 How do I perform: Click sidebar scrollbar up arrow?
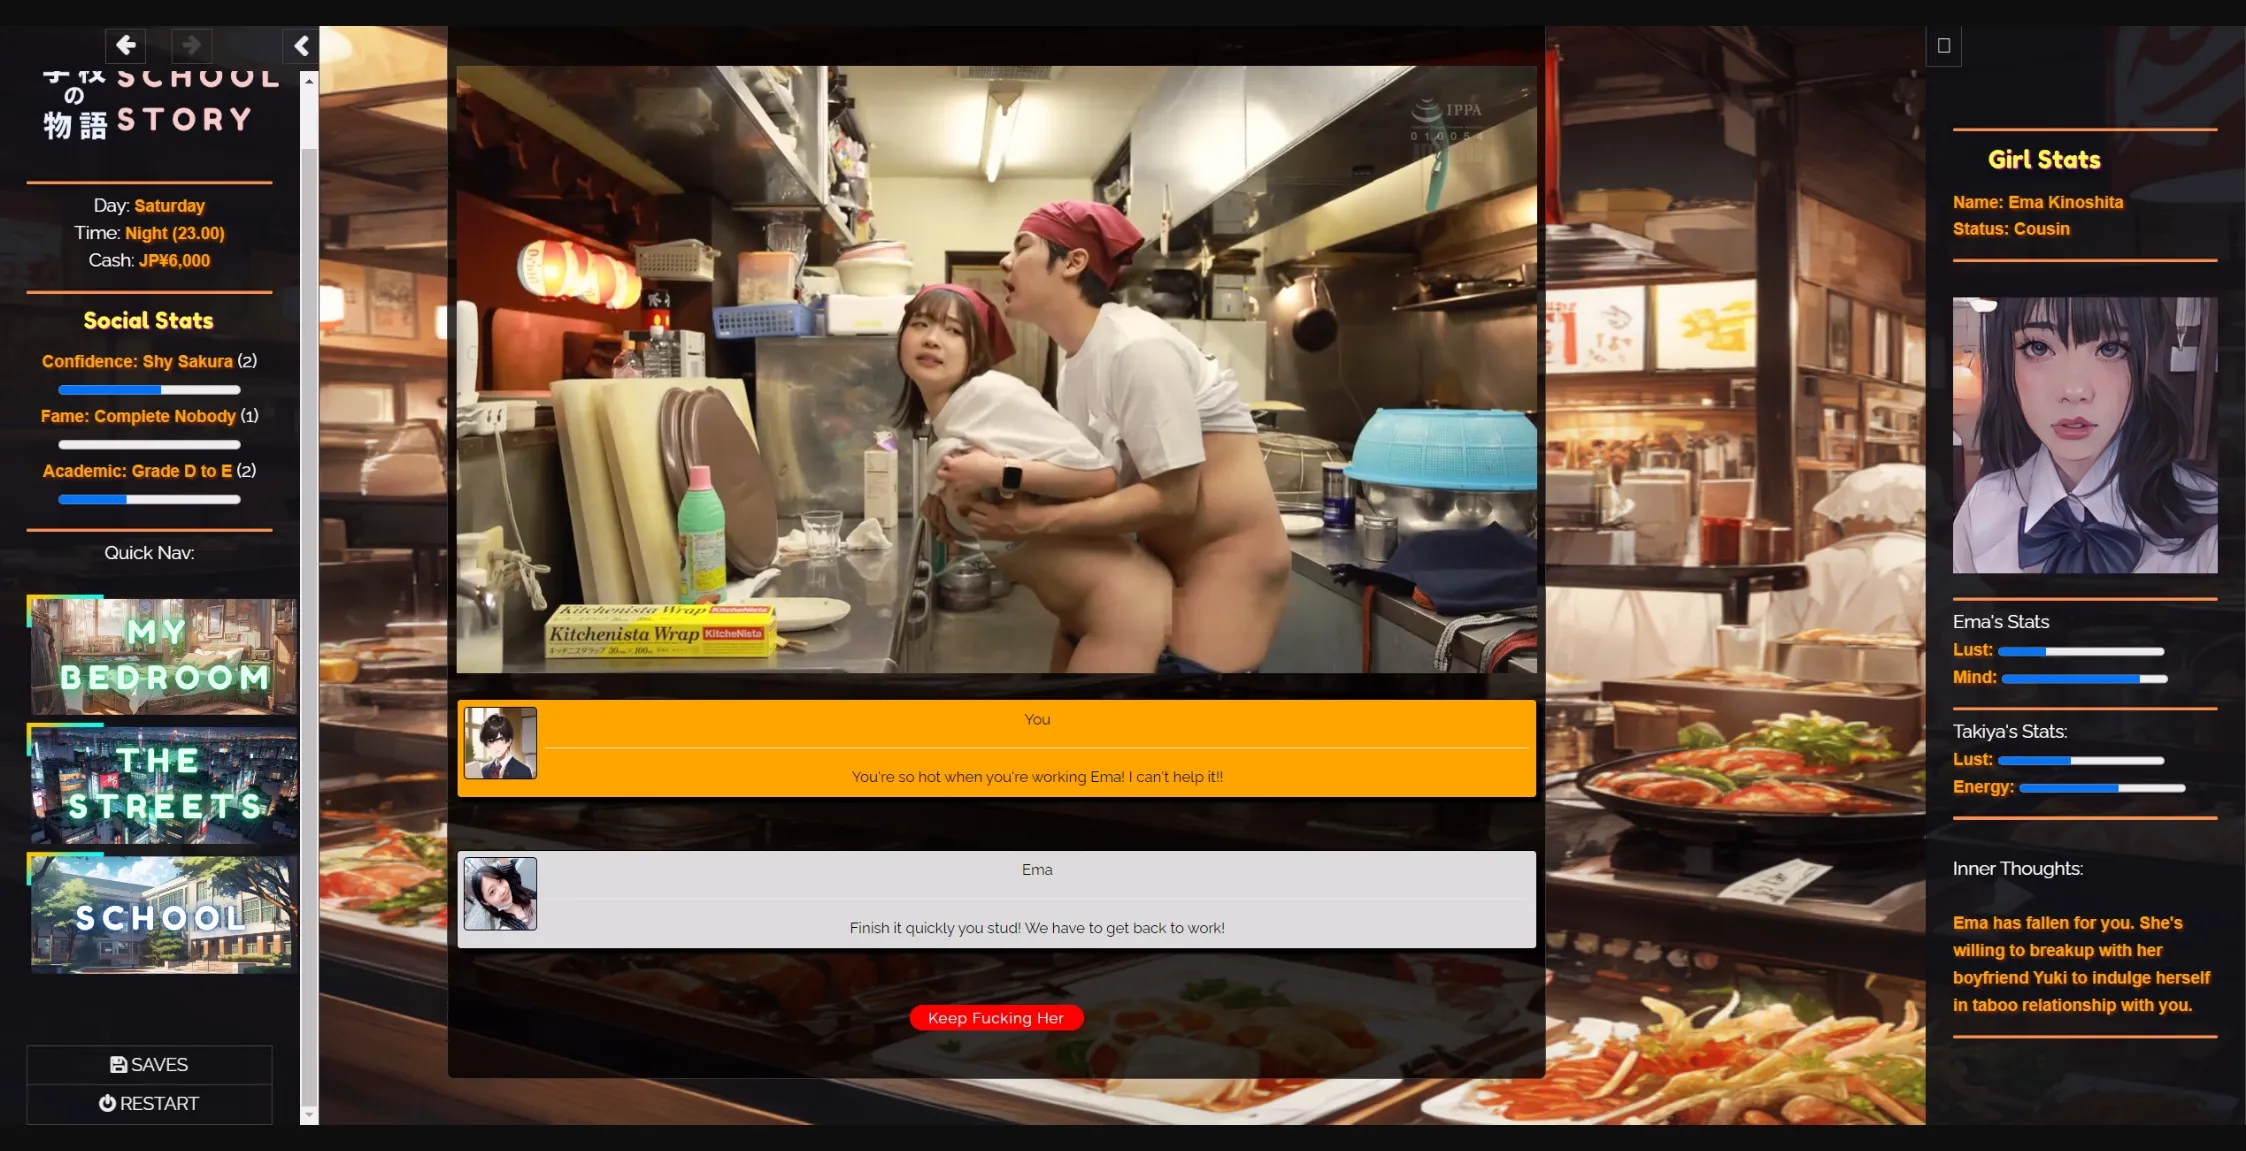pyautogui.click(x=309, y=80)
